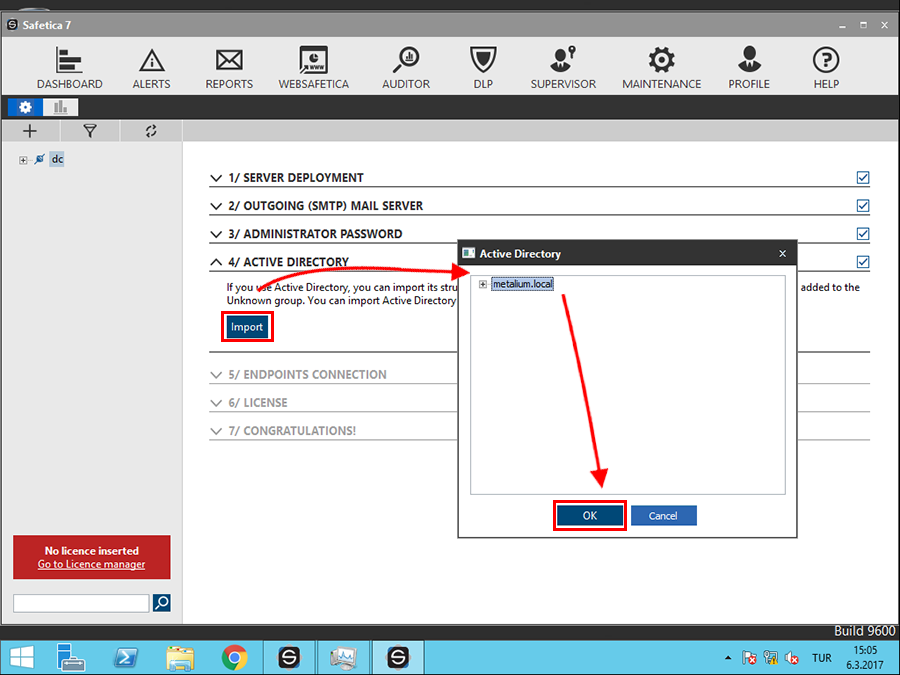Follow the Go to Licence manager link
900x675 pixels.
coord(91,564)
